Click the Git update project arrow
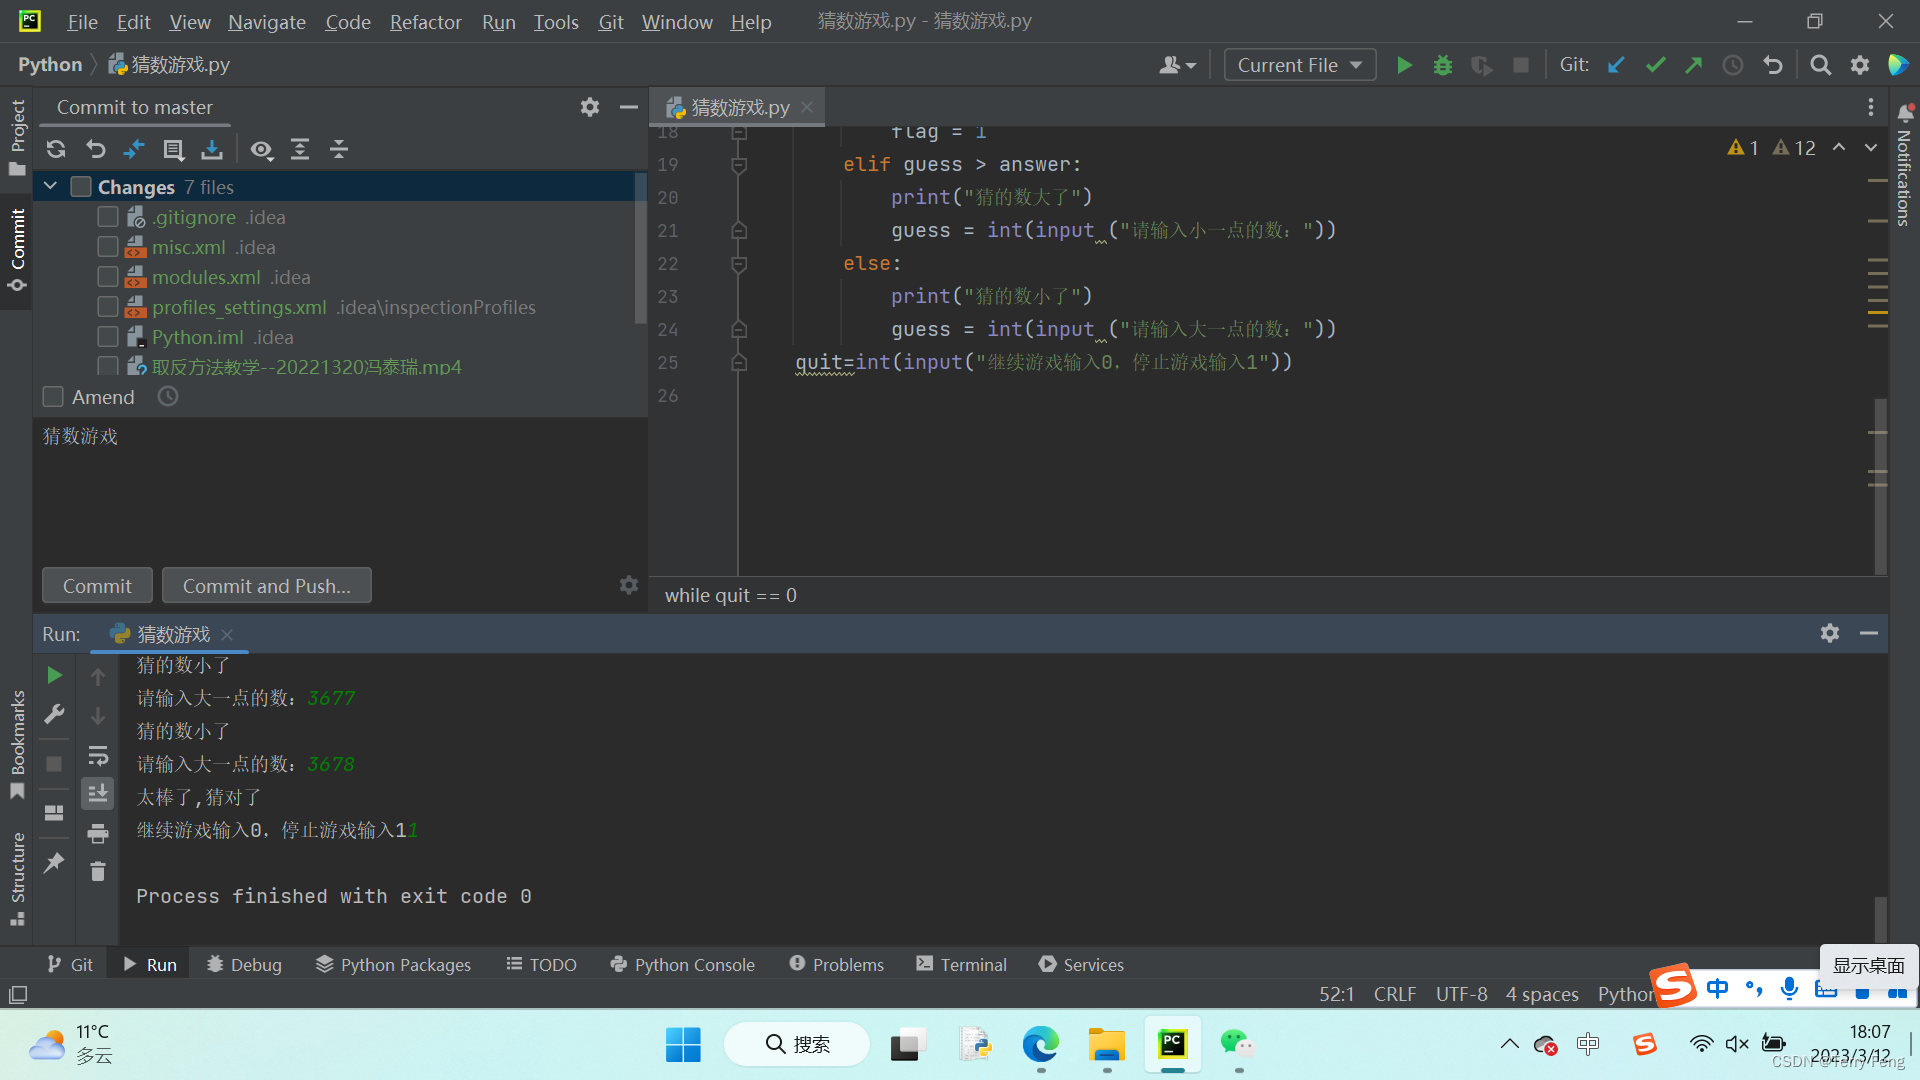 point(1616,65)
